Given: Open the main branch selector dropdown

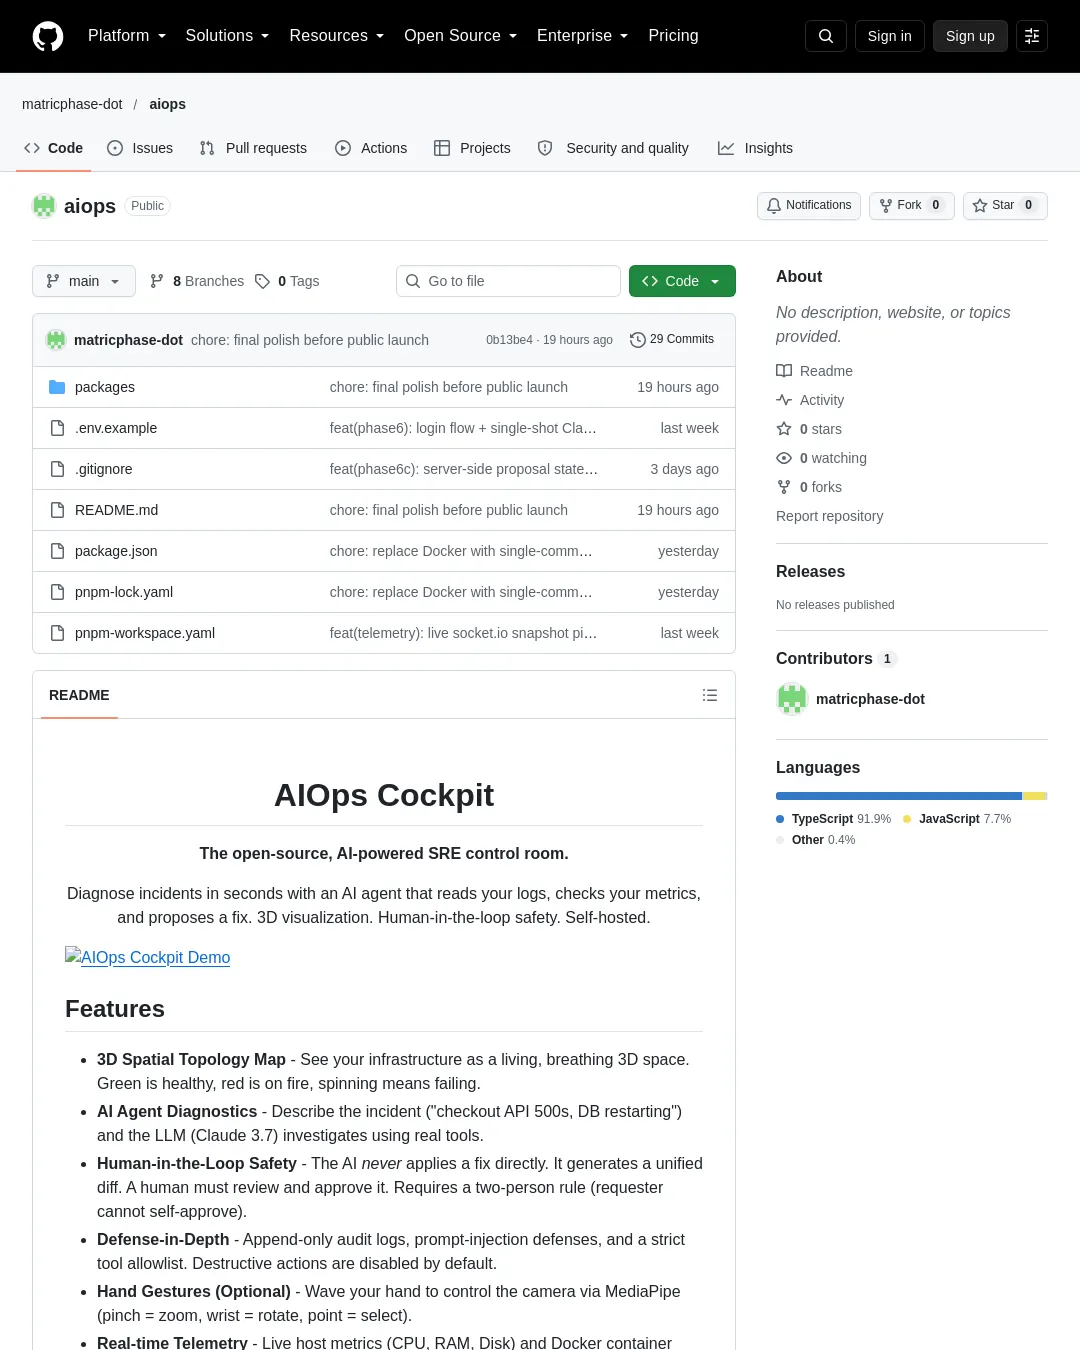Looking at the screenshot, I should pos(84,281).
